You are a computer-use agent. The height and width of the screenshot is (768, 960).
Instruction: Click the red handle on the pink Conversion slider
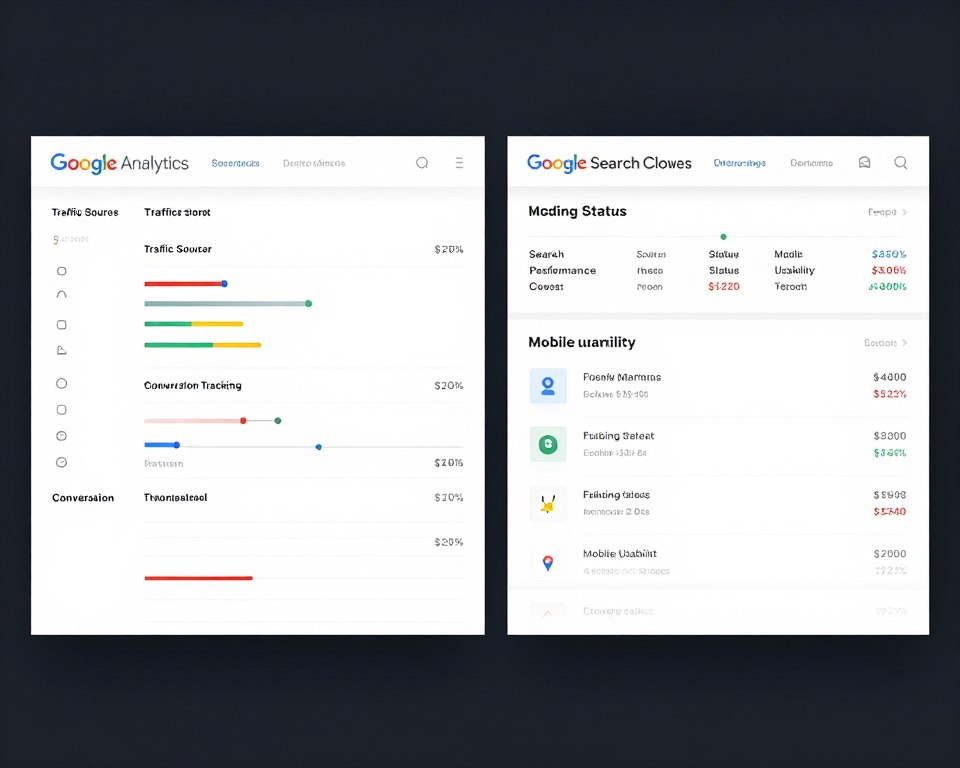tap(243, 421)
